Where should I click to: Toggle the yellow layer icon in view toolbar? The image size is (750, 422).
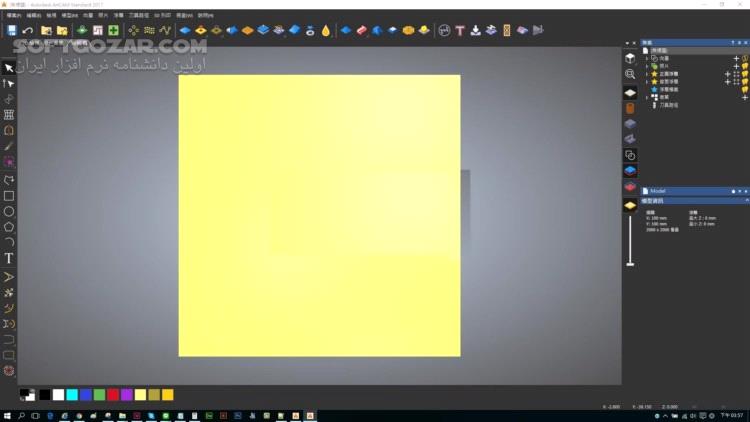[x=630, y=205]
